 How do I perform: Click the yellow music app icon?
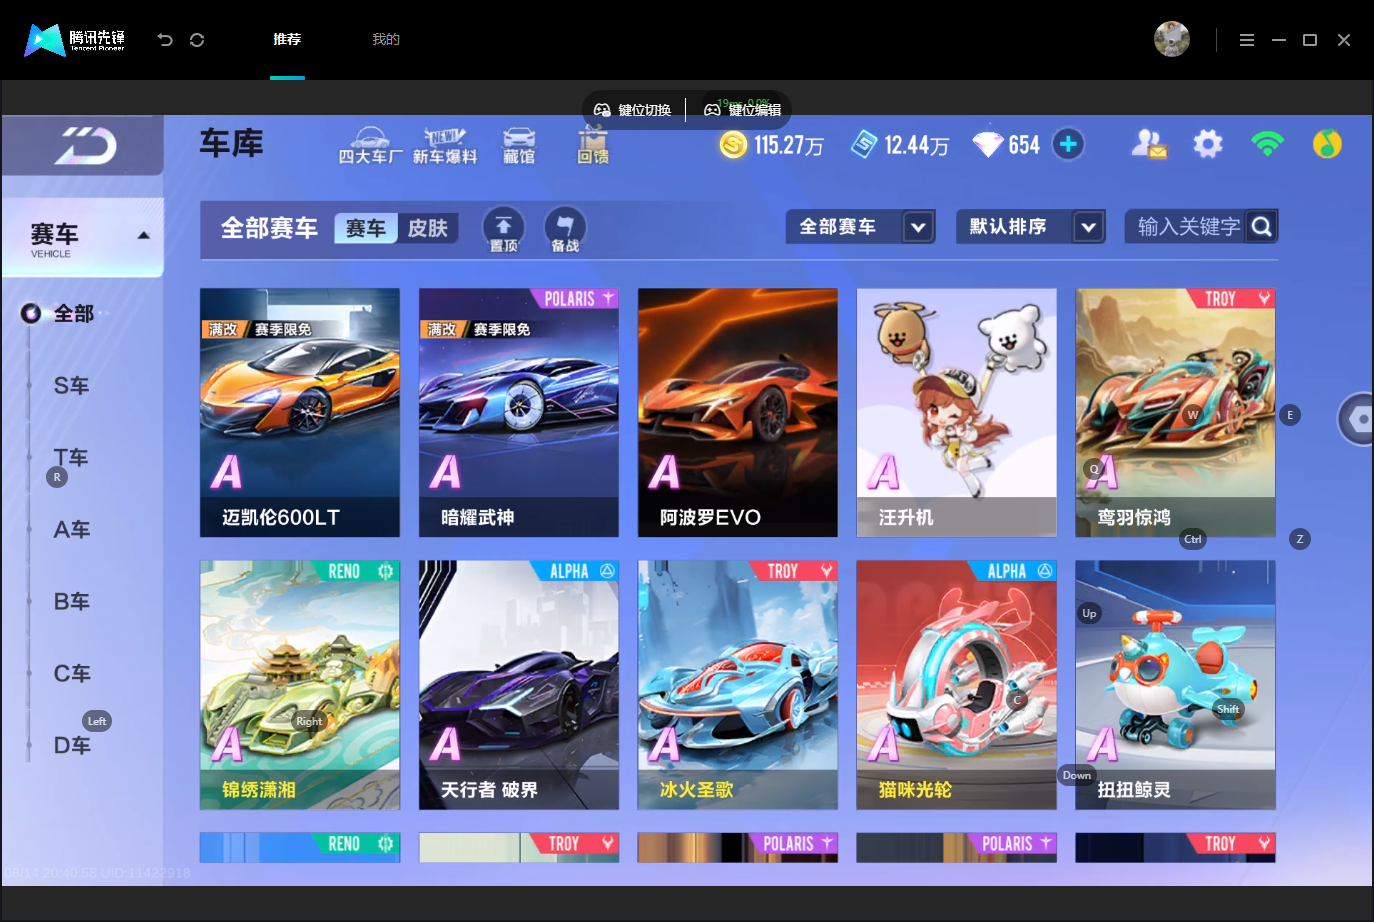[x=1327, y=144]
